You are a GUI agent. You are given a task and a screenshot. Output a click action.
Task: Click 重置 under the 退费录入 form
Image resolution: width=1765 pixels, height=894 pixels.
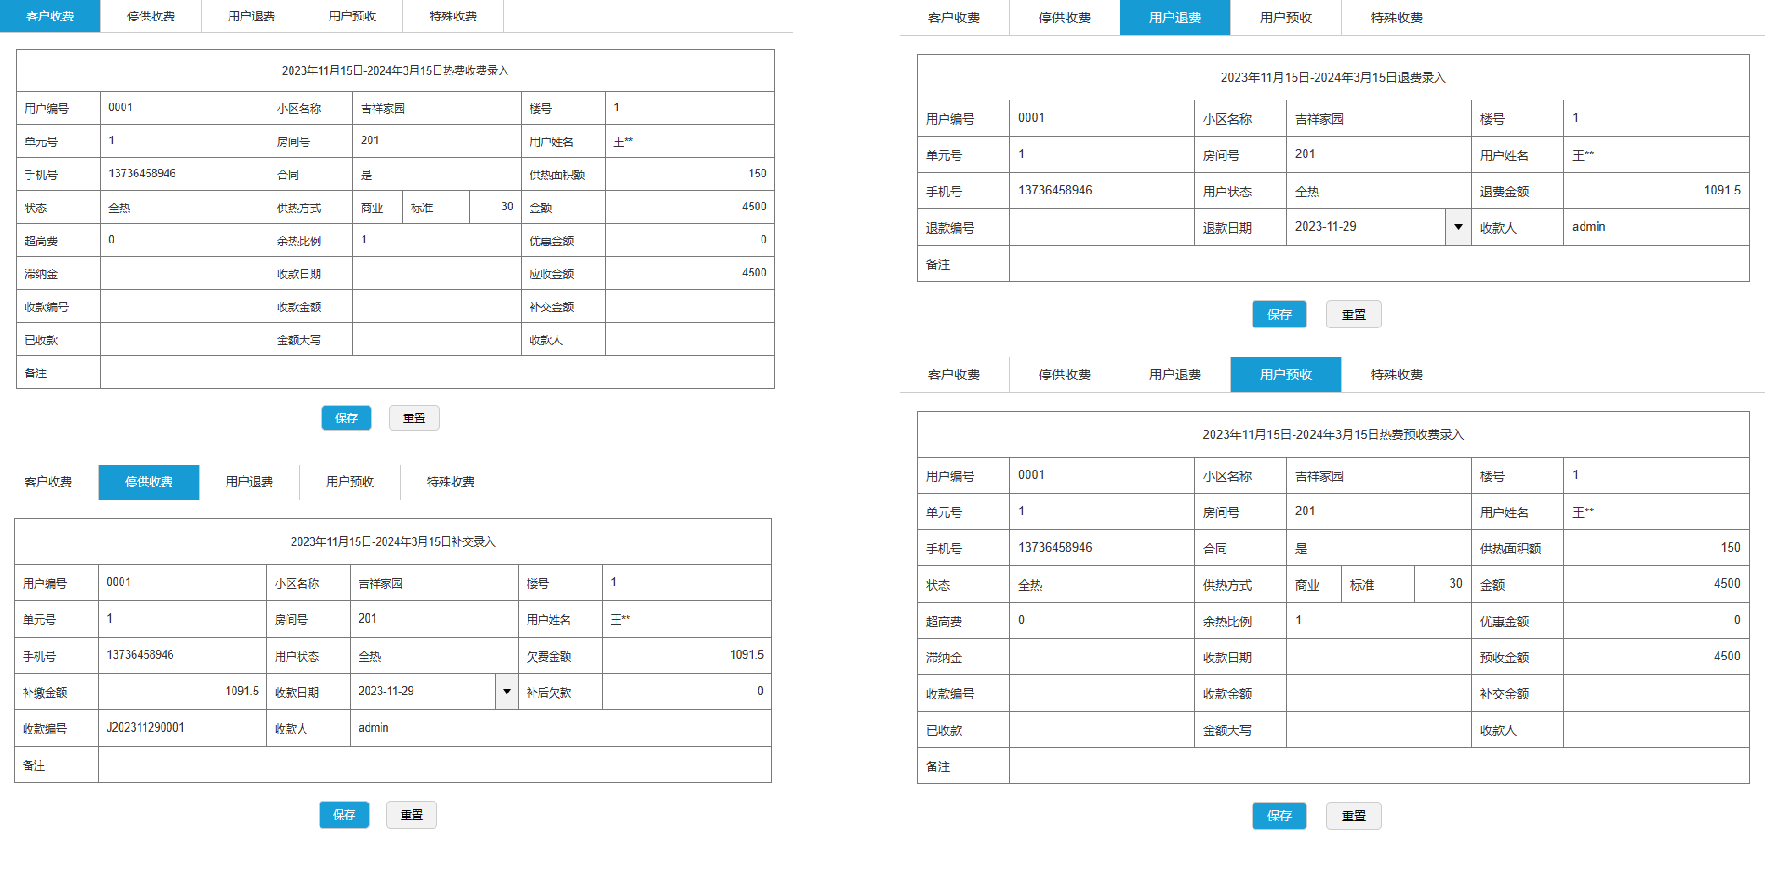pyautogui.click(x=1354, y=314)
